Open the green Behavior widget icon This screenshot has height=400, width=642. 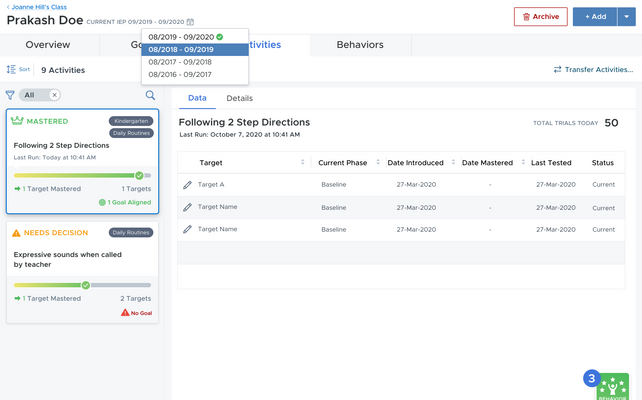tap(611, 386)
